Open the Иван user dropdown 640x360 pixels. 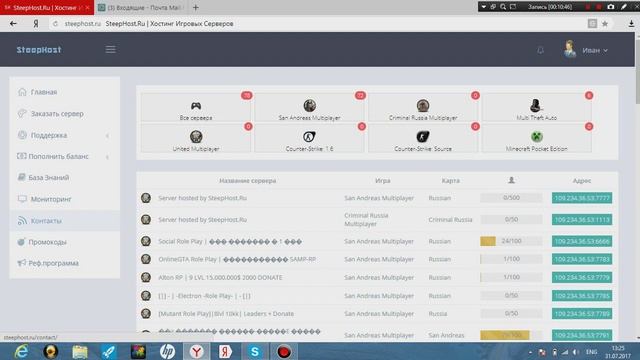tap(587, 50)
